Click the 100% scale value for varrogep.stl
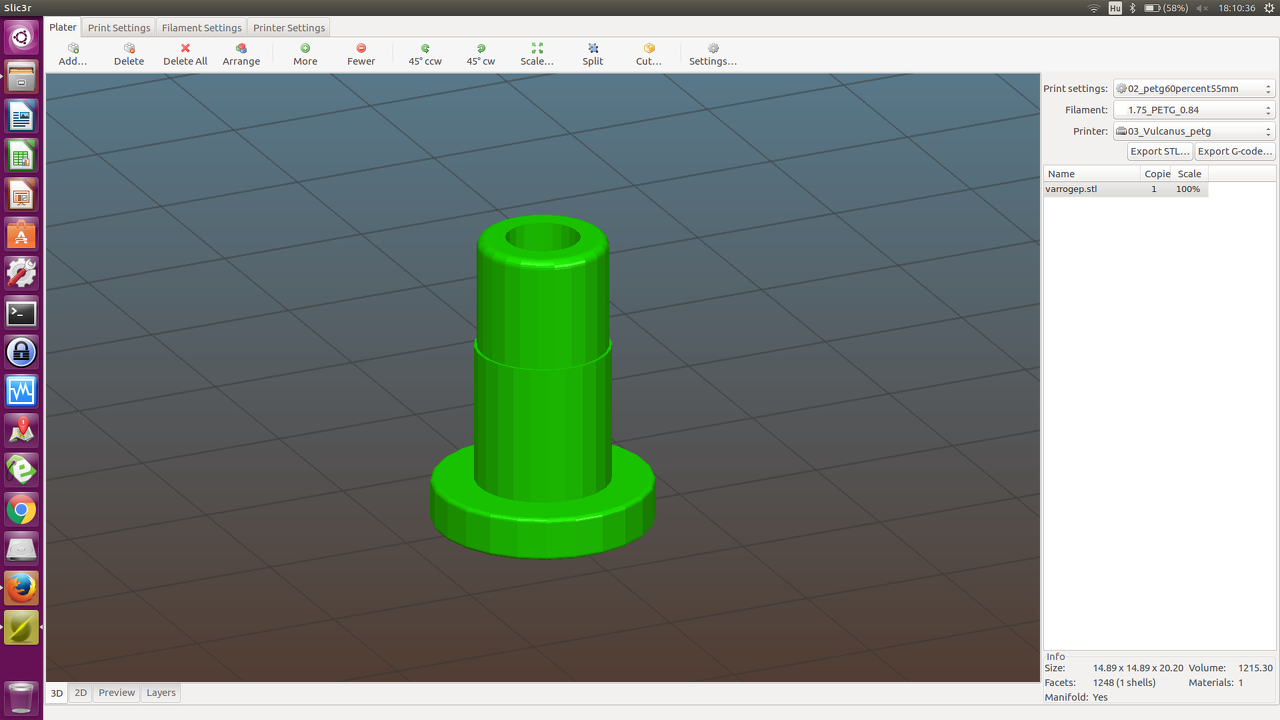Viewport: 1280px width, 720px height. point(1188,189)
